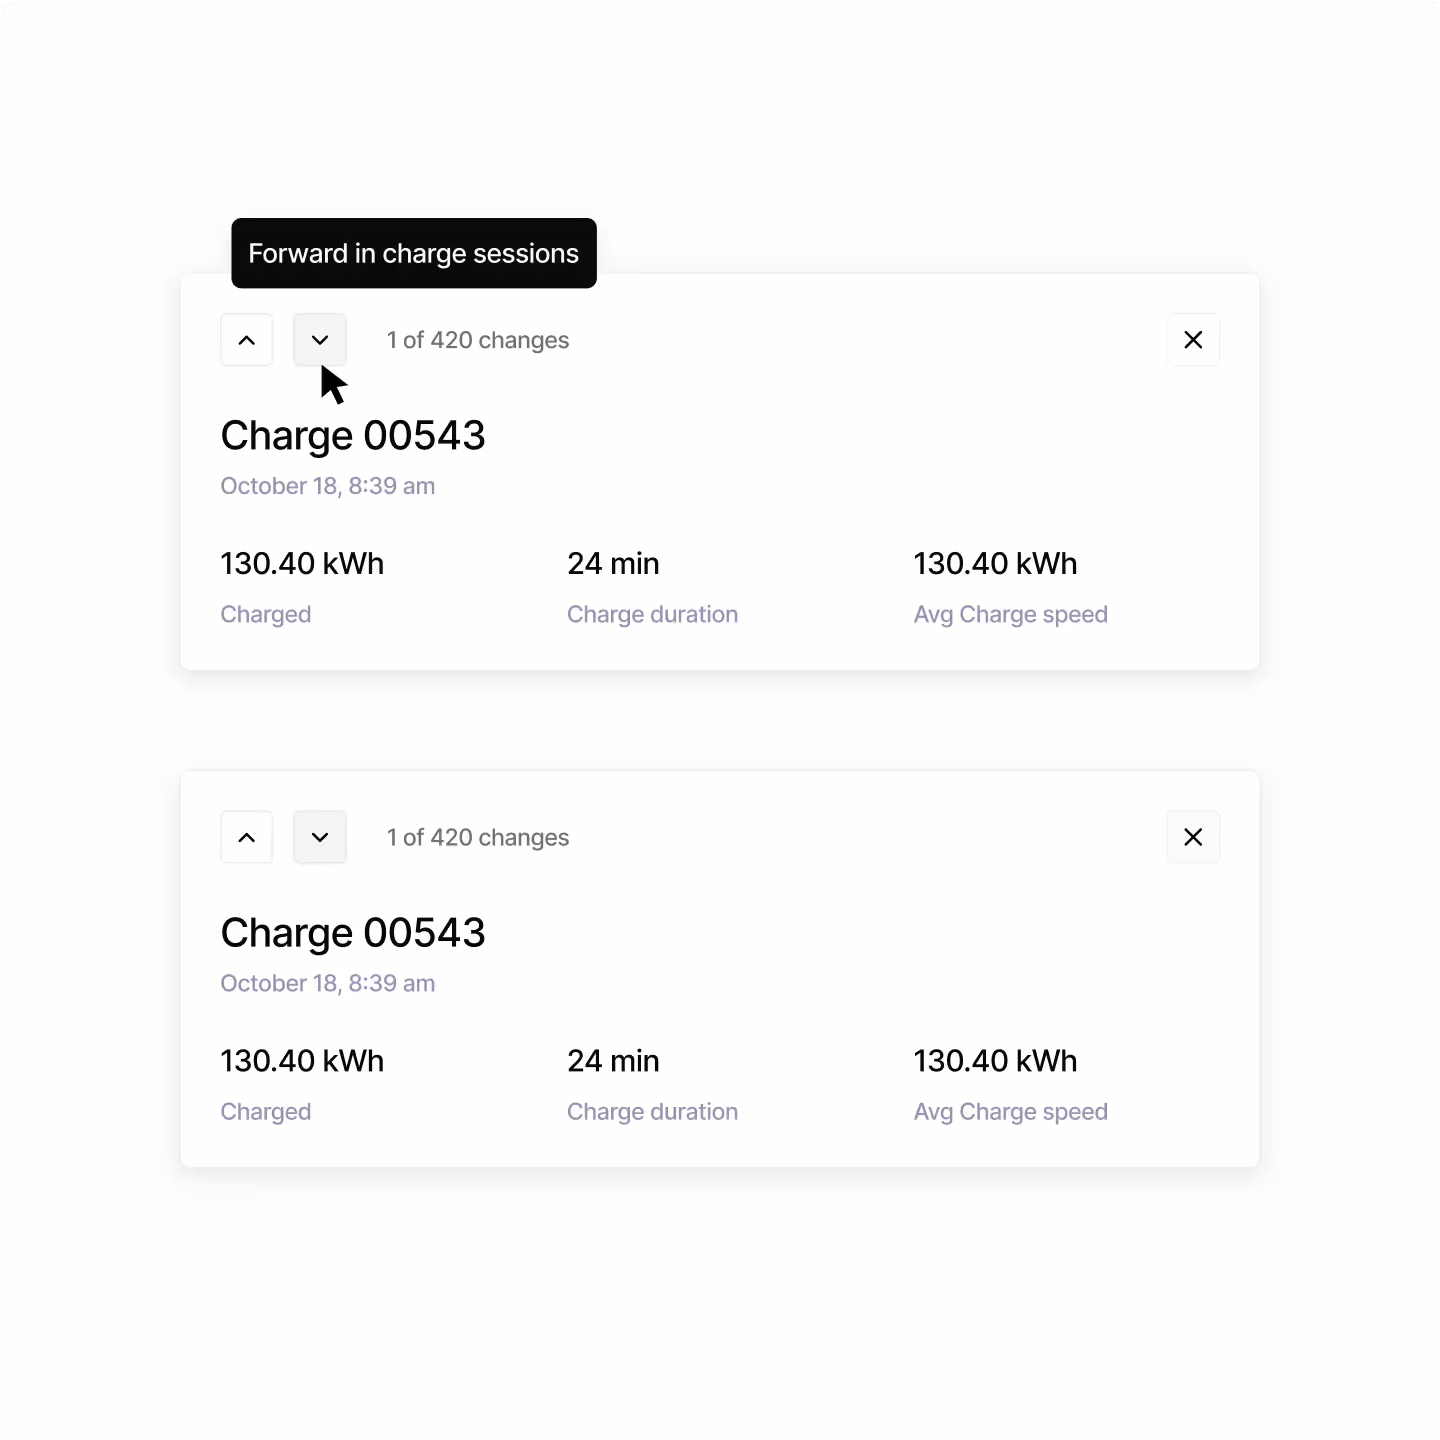The height and width of the screenshot is (1440, 1440).
Task: Click the hovered forward chevron under the tooltip
Action: [320, 340]
